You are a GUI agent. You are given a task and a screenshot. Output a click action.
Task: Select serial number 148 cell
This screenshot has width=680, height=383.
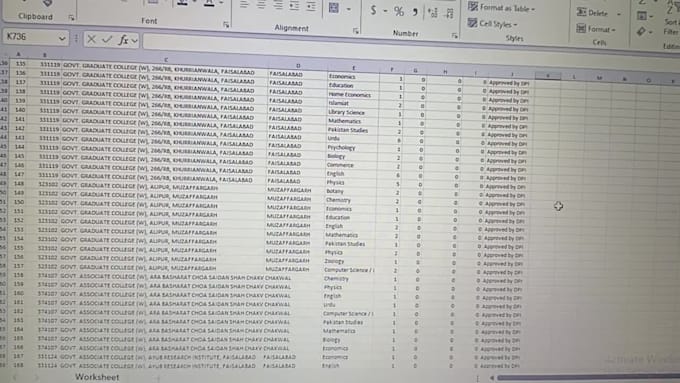click(19, 183)
